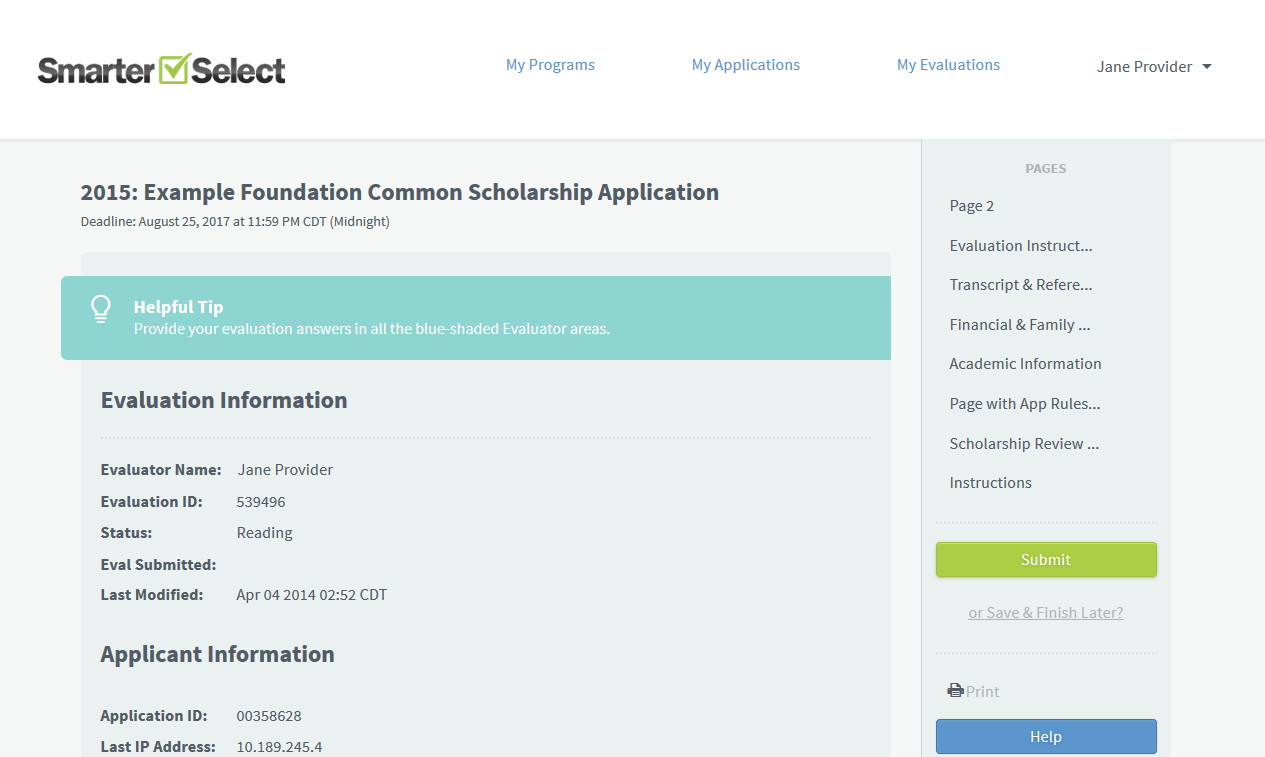Click the blue Help button
The height and width of the screenshot is (757, 1265).
pos(1045,736)
